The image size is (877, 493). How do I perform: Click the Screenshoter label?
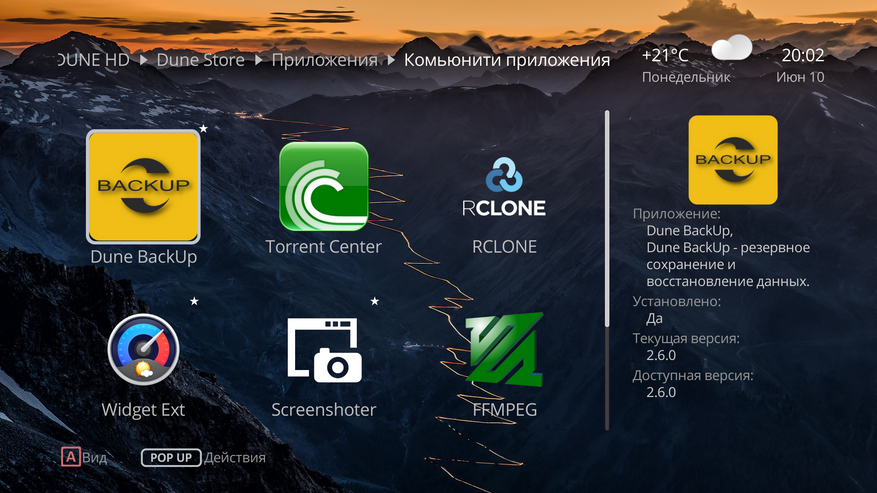point(324,410)
